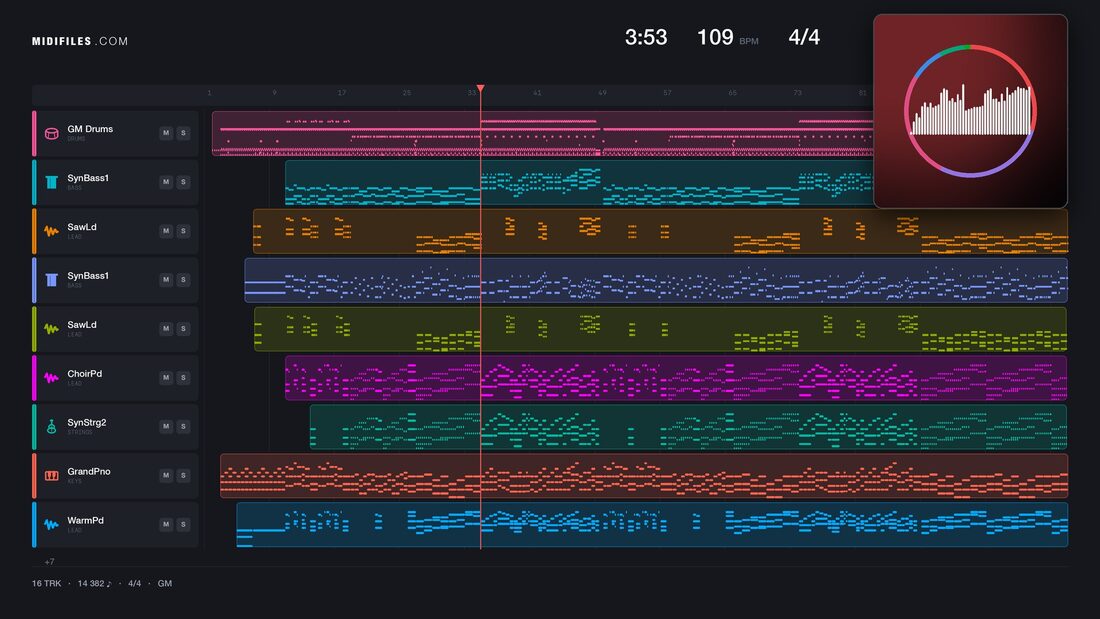The height and width of the screenshot is (619, 1100).
Task: Click the GrandPno piano keys icon
Action: (x=51, y=476)
